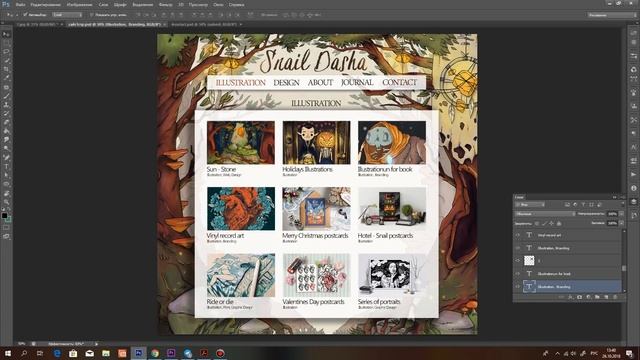Create new fill or adjustment layer
This screenshot has width=640, height=360.
point(589,297)
